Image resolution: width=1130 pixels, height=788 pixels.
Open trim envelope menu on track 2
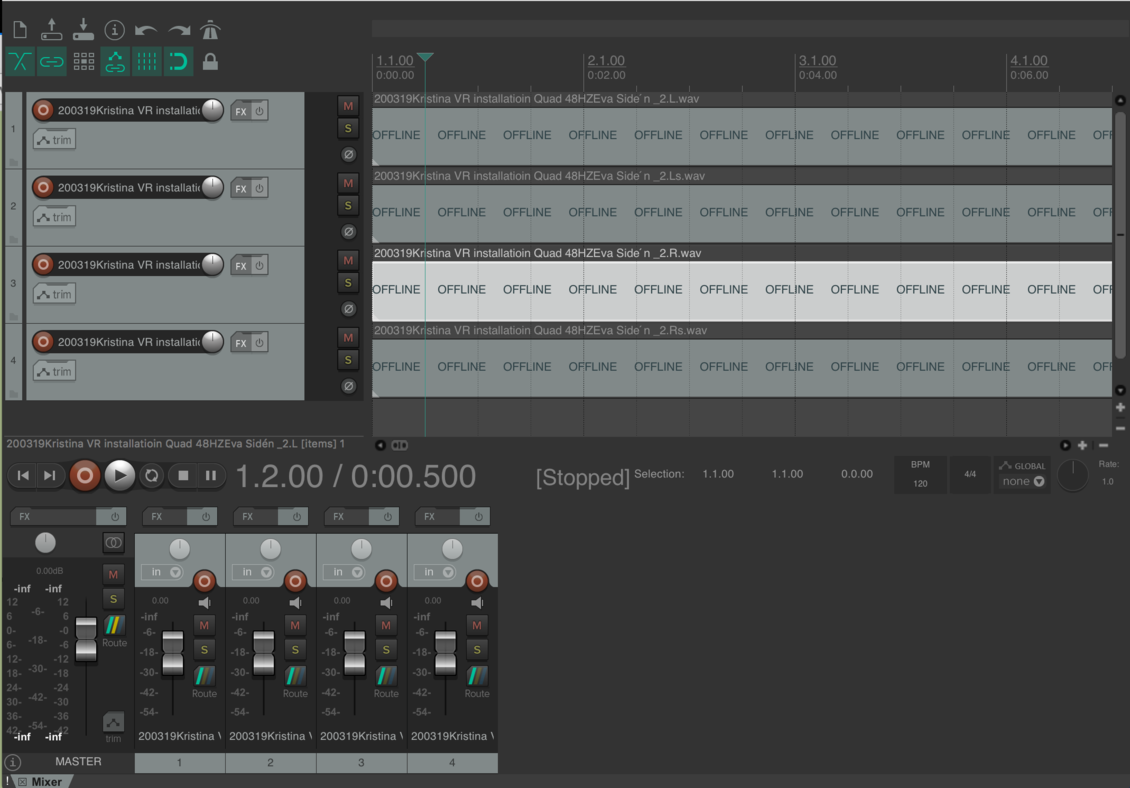click(55, 217)
